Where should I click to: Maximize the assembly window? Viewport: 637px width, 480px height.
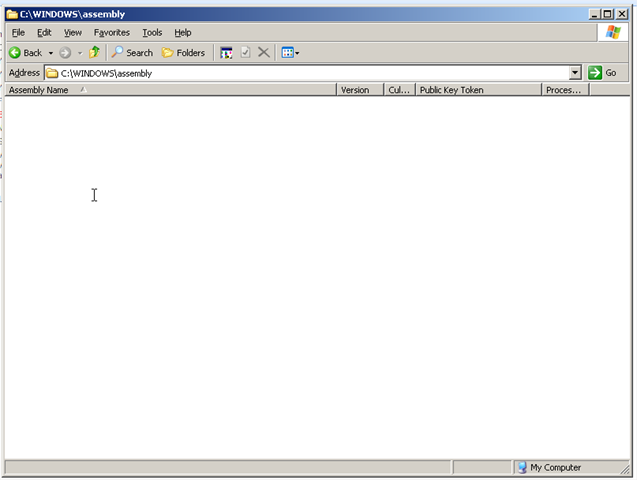pos(607,14)
